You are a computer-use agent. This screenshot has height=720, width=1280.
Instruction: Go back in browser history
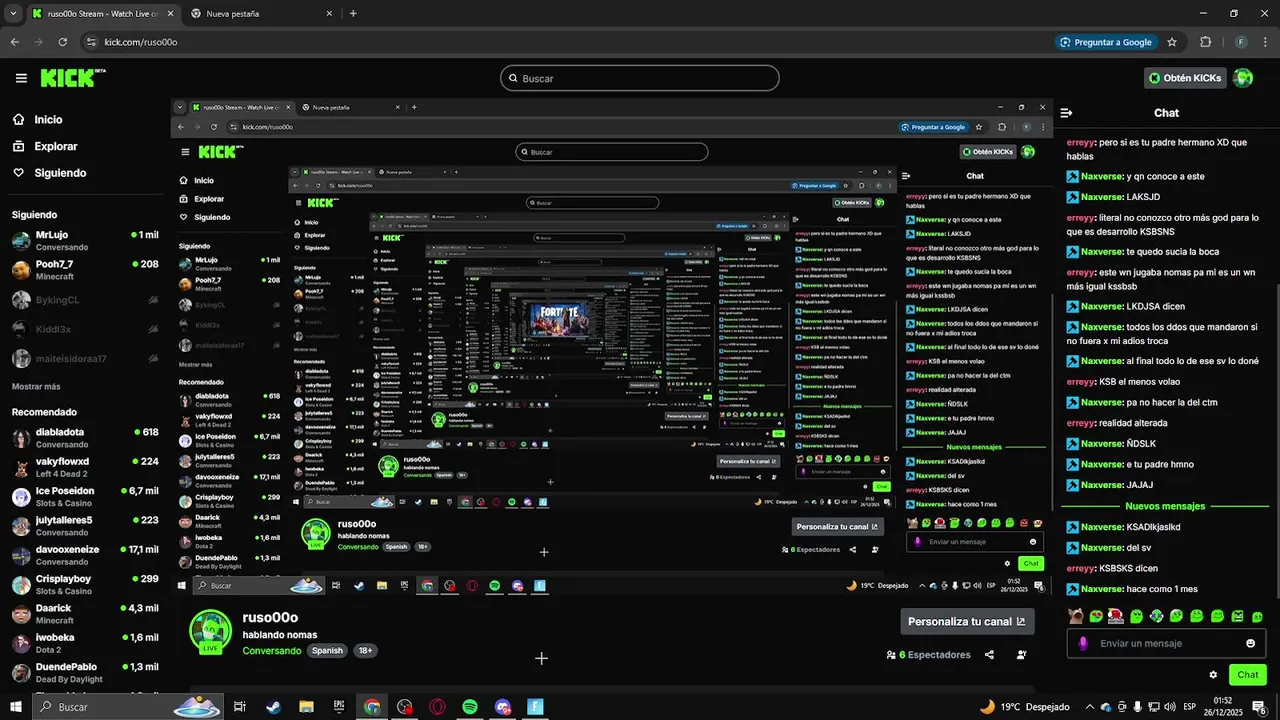[14, 42]
